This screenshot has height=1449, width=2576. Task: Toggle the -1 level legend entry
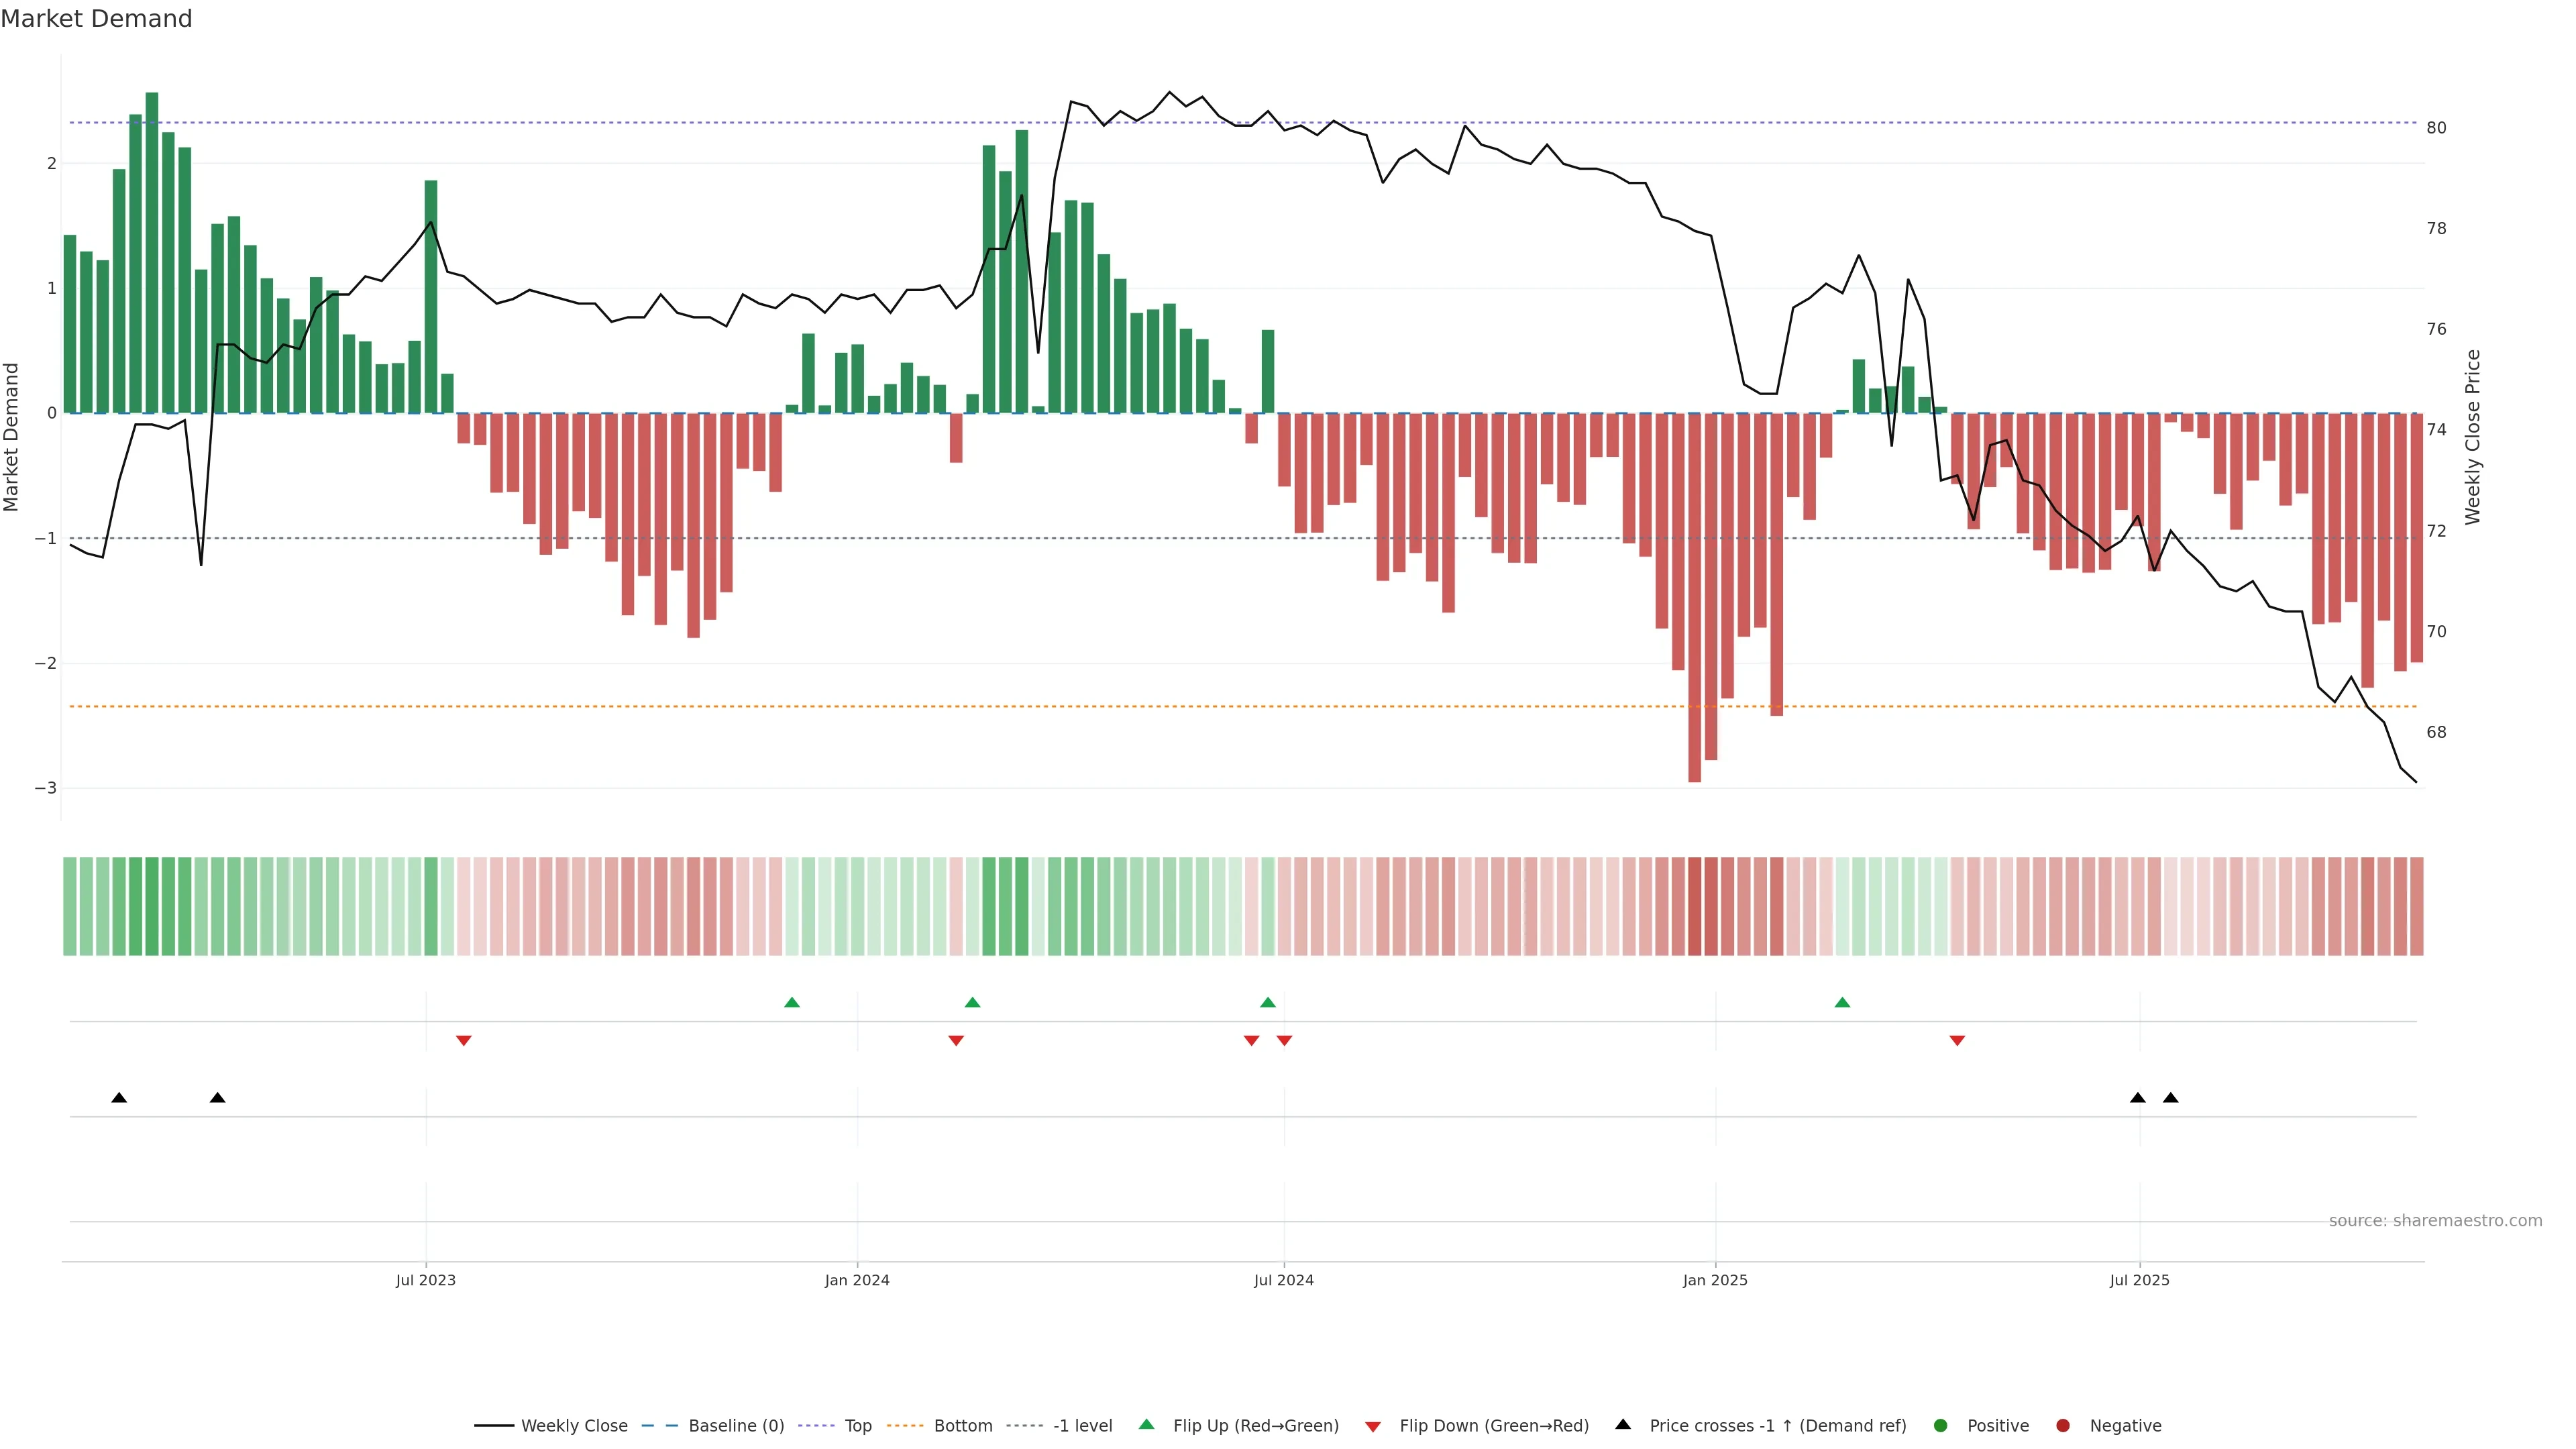pos(1082,1425)
